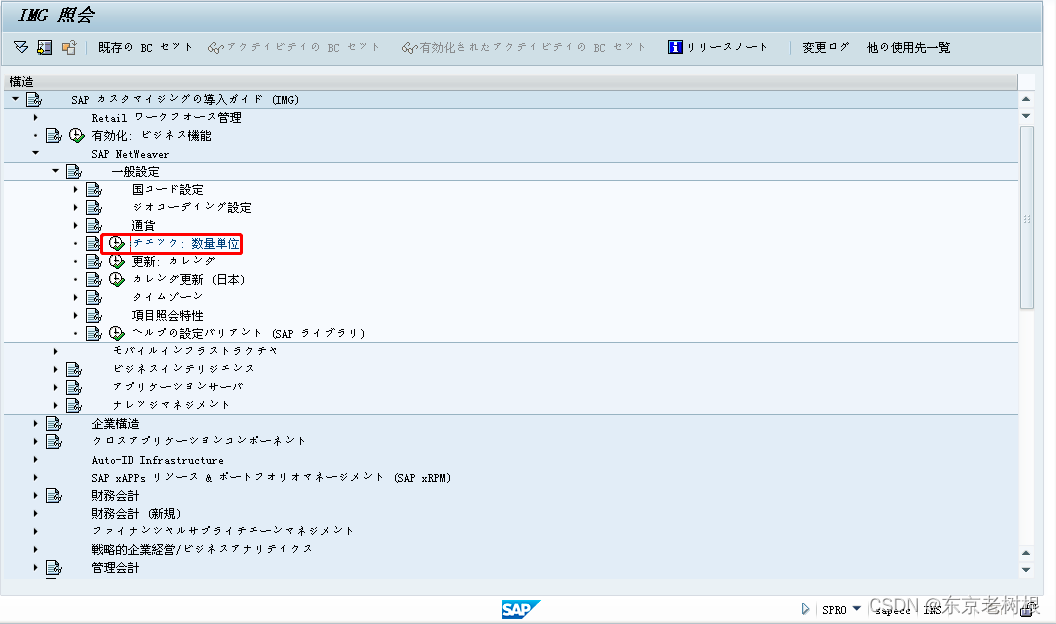Select SAP xAPPs リソース & ポートフォリオマネージメント row

pyautogui.click(x=271, y=478)
